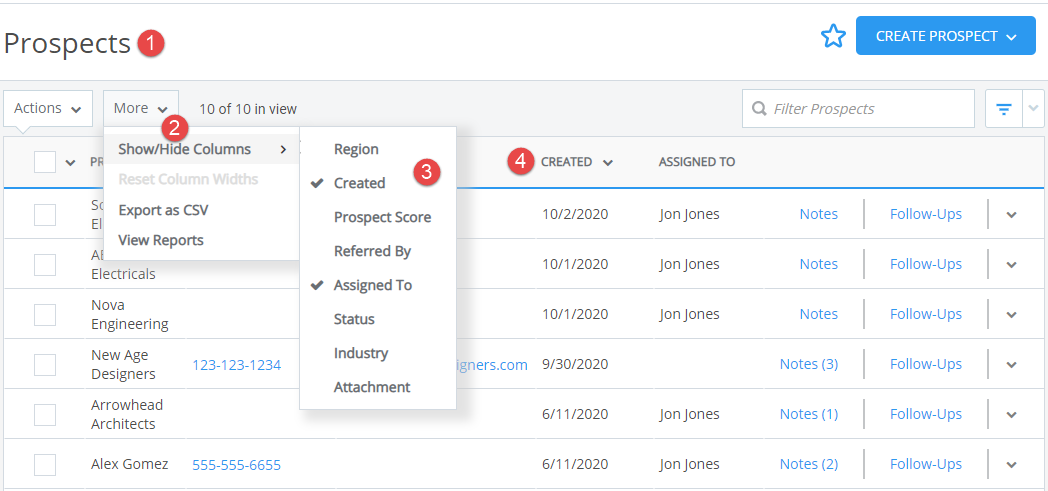The image size is (1048, 491).
Task: Open the select-all checkbox dropdown arrow
Action: (x=71, y=163)
